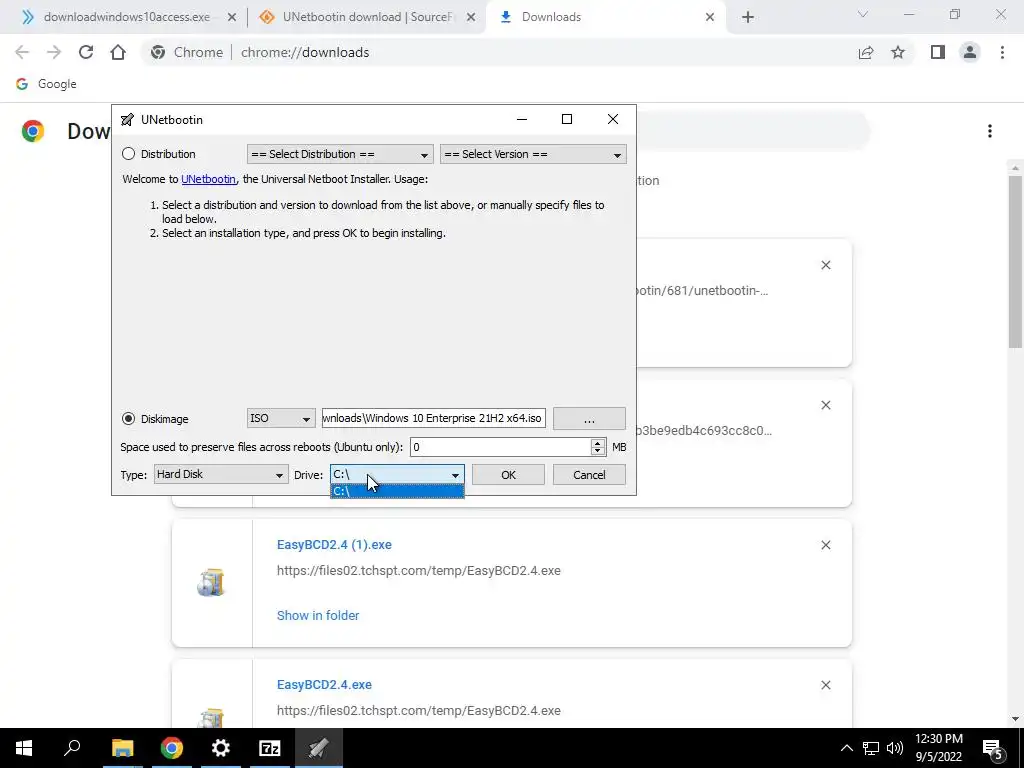Viewport: 1024px width, 768px height.
Task: Click UNetbootin icon in taskbar
Action: (319, 748)
